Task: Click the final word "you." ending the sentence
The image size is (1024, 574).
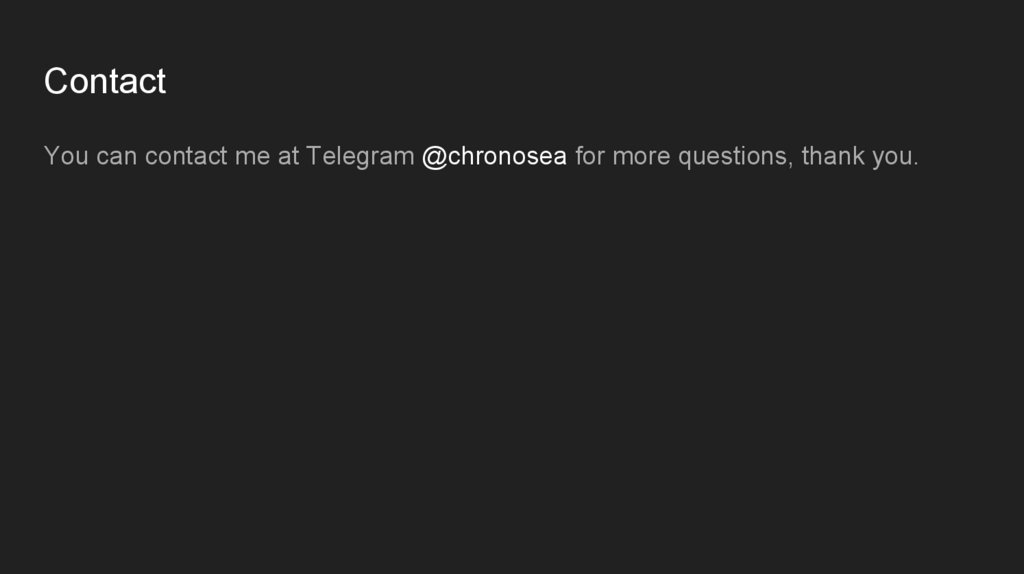Action: [895, 158]
